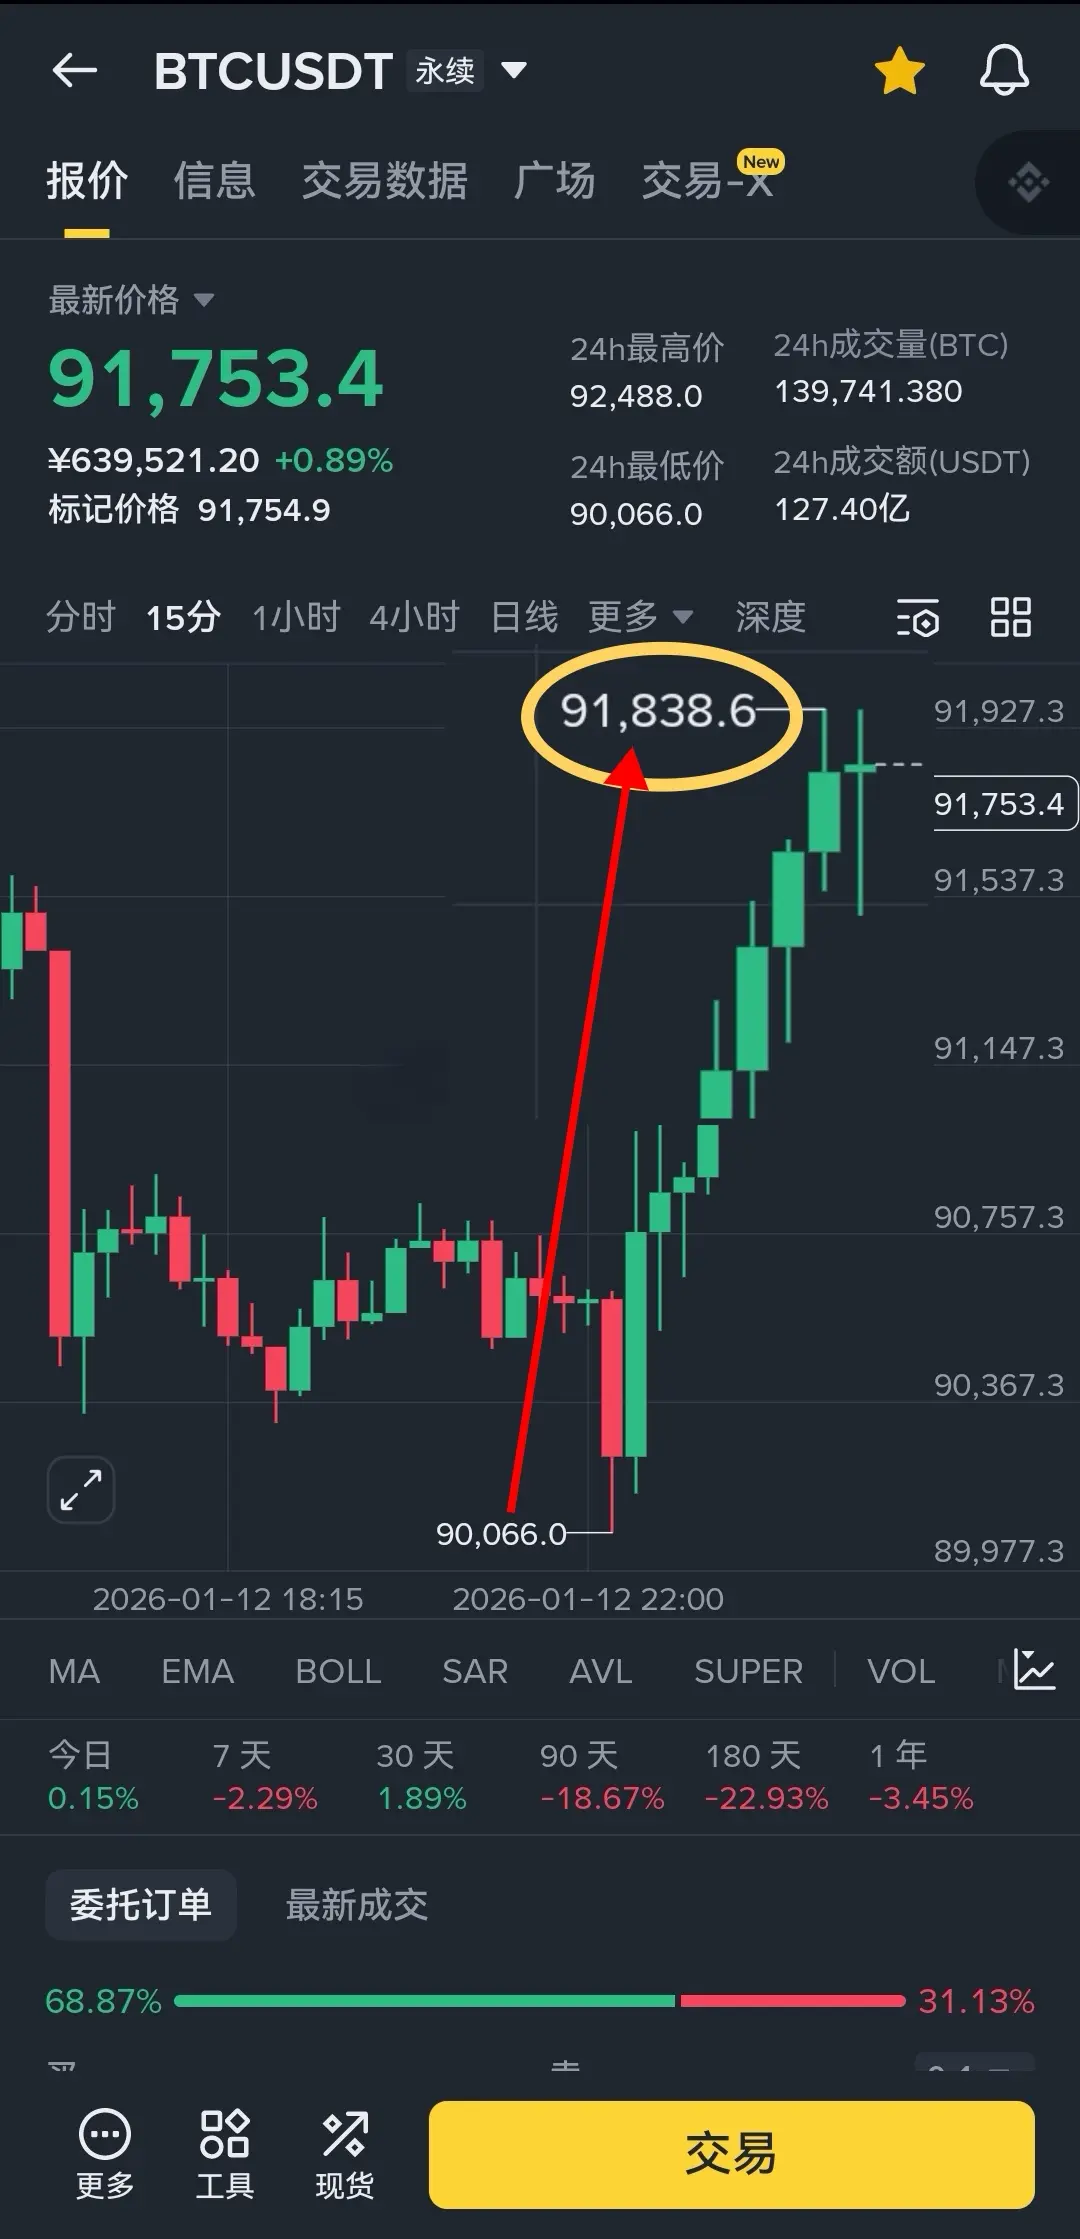Open the Tools icon at bottom

[225, 2154]
